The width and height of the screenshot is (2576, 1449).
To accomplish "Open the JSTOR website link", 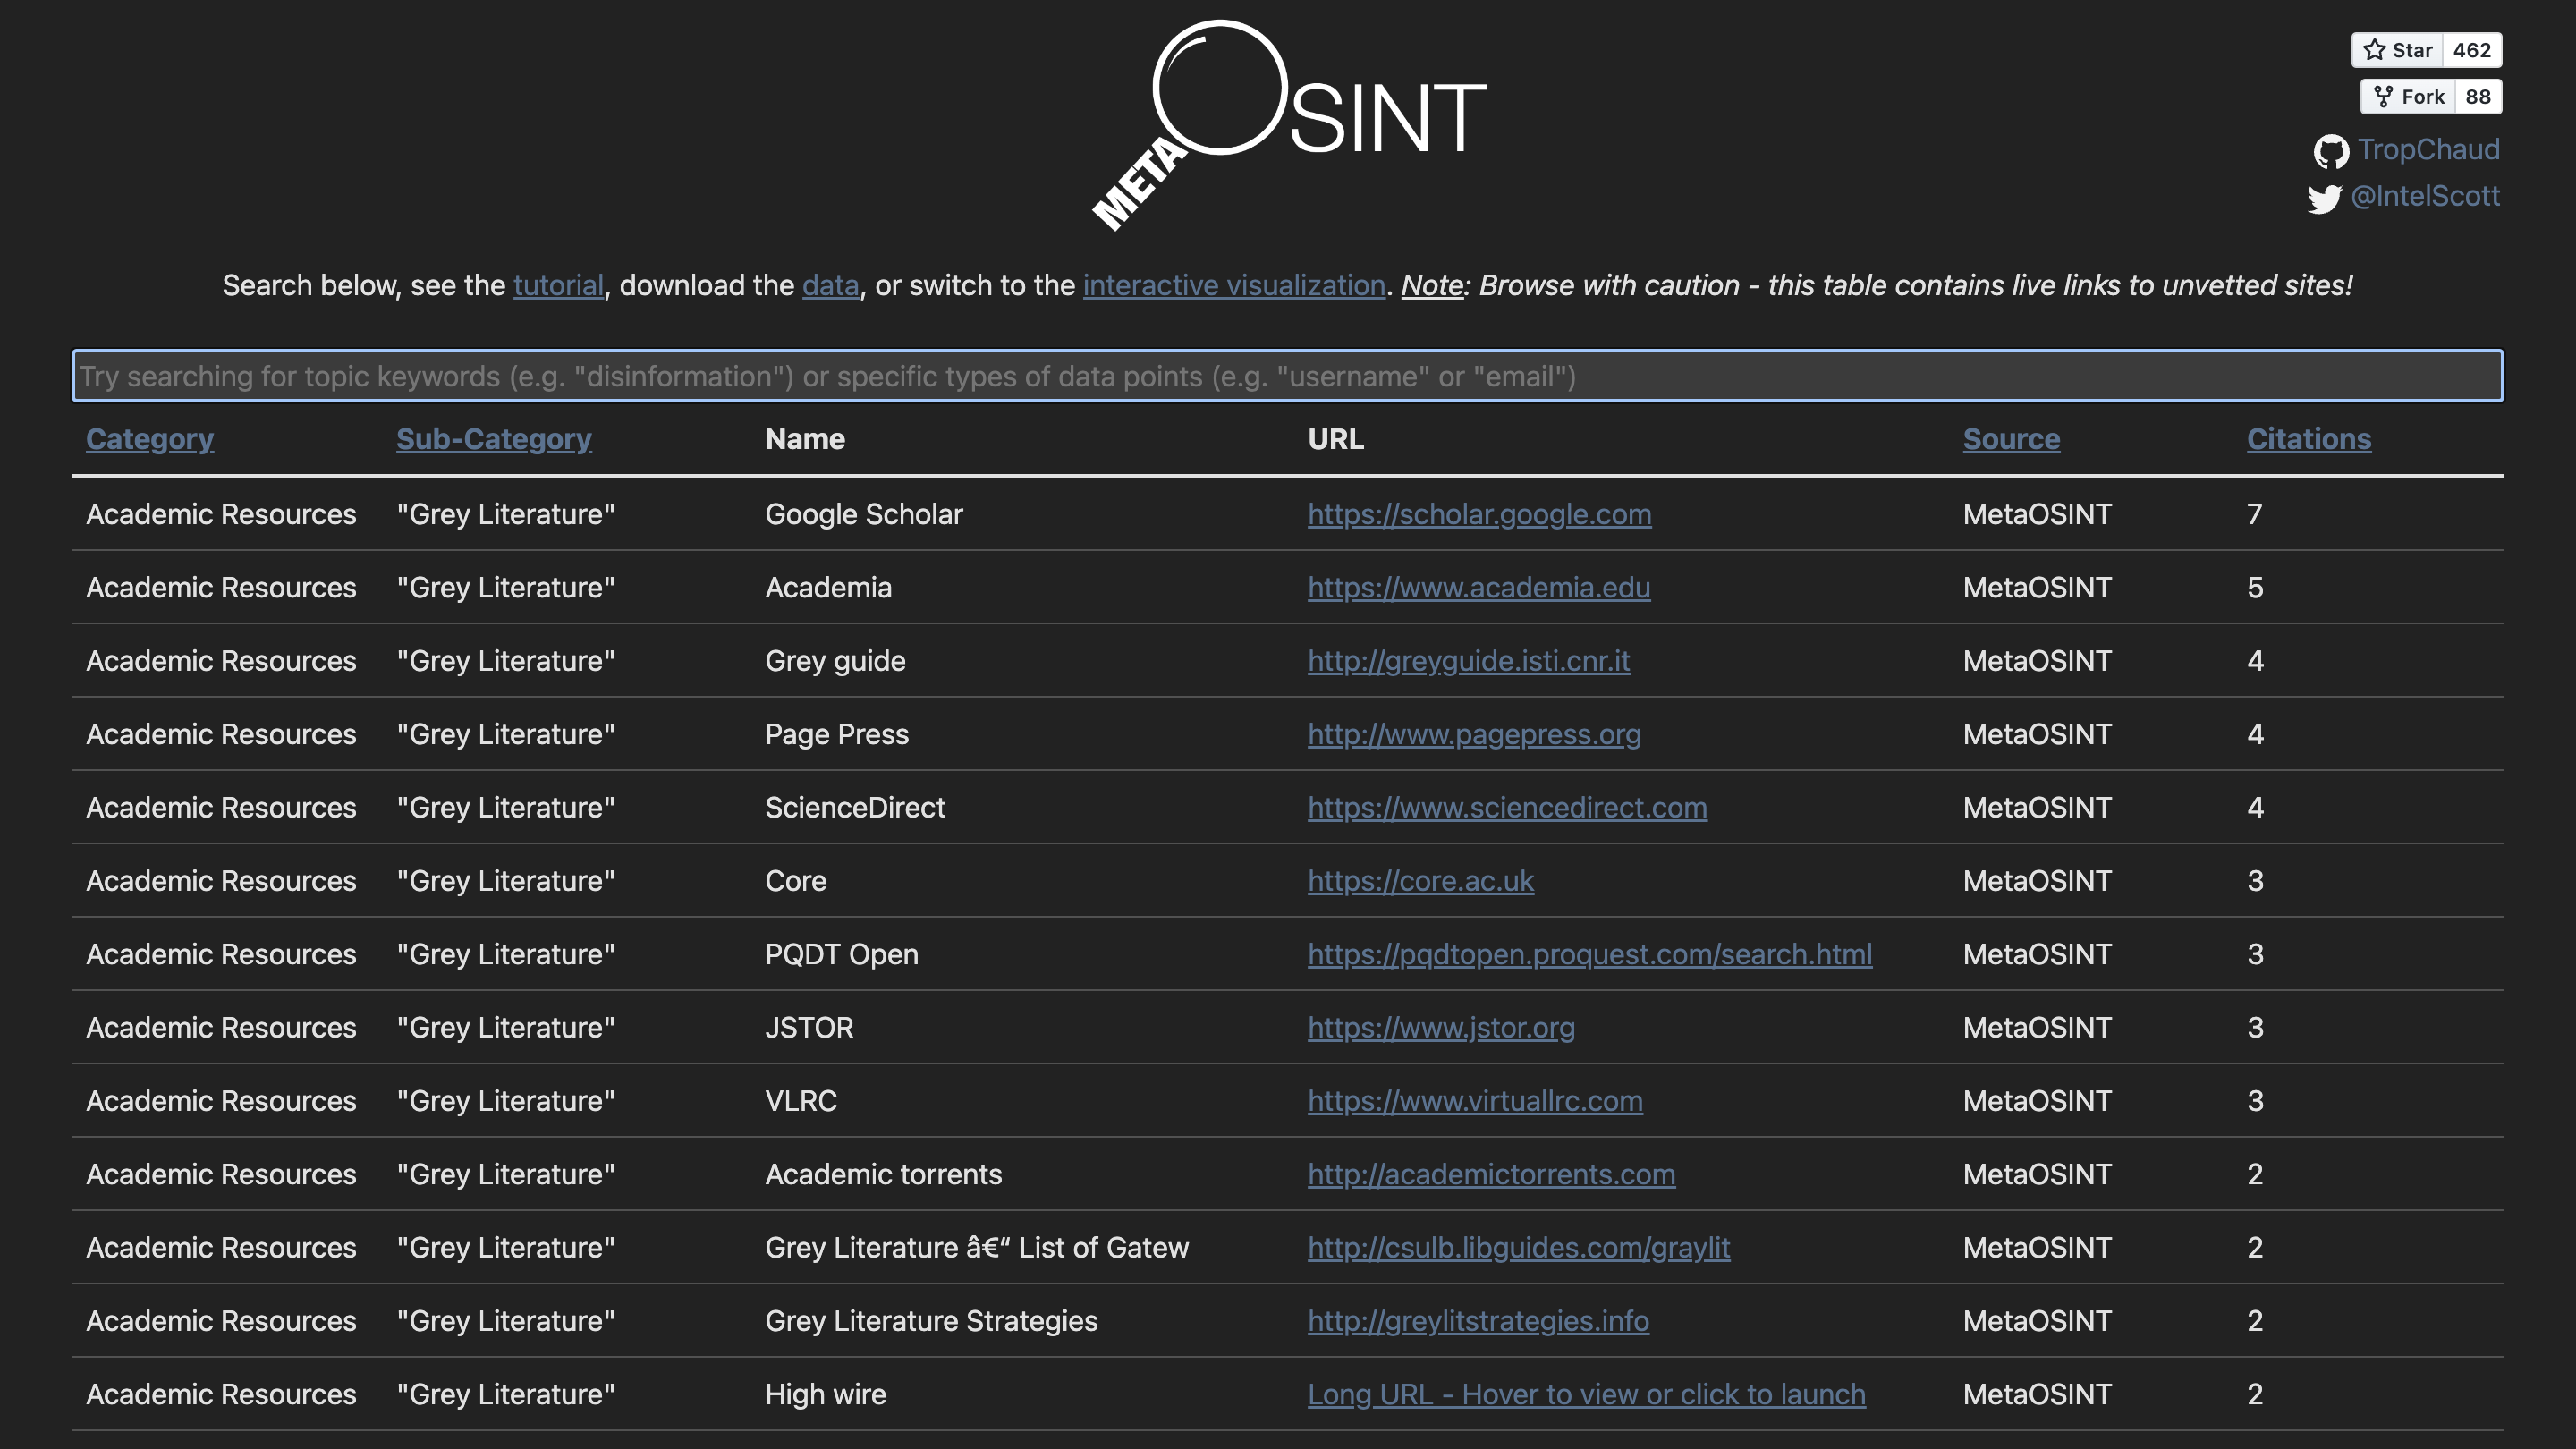I will [1441, 1027].
